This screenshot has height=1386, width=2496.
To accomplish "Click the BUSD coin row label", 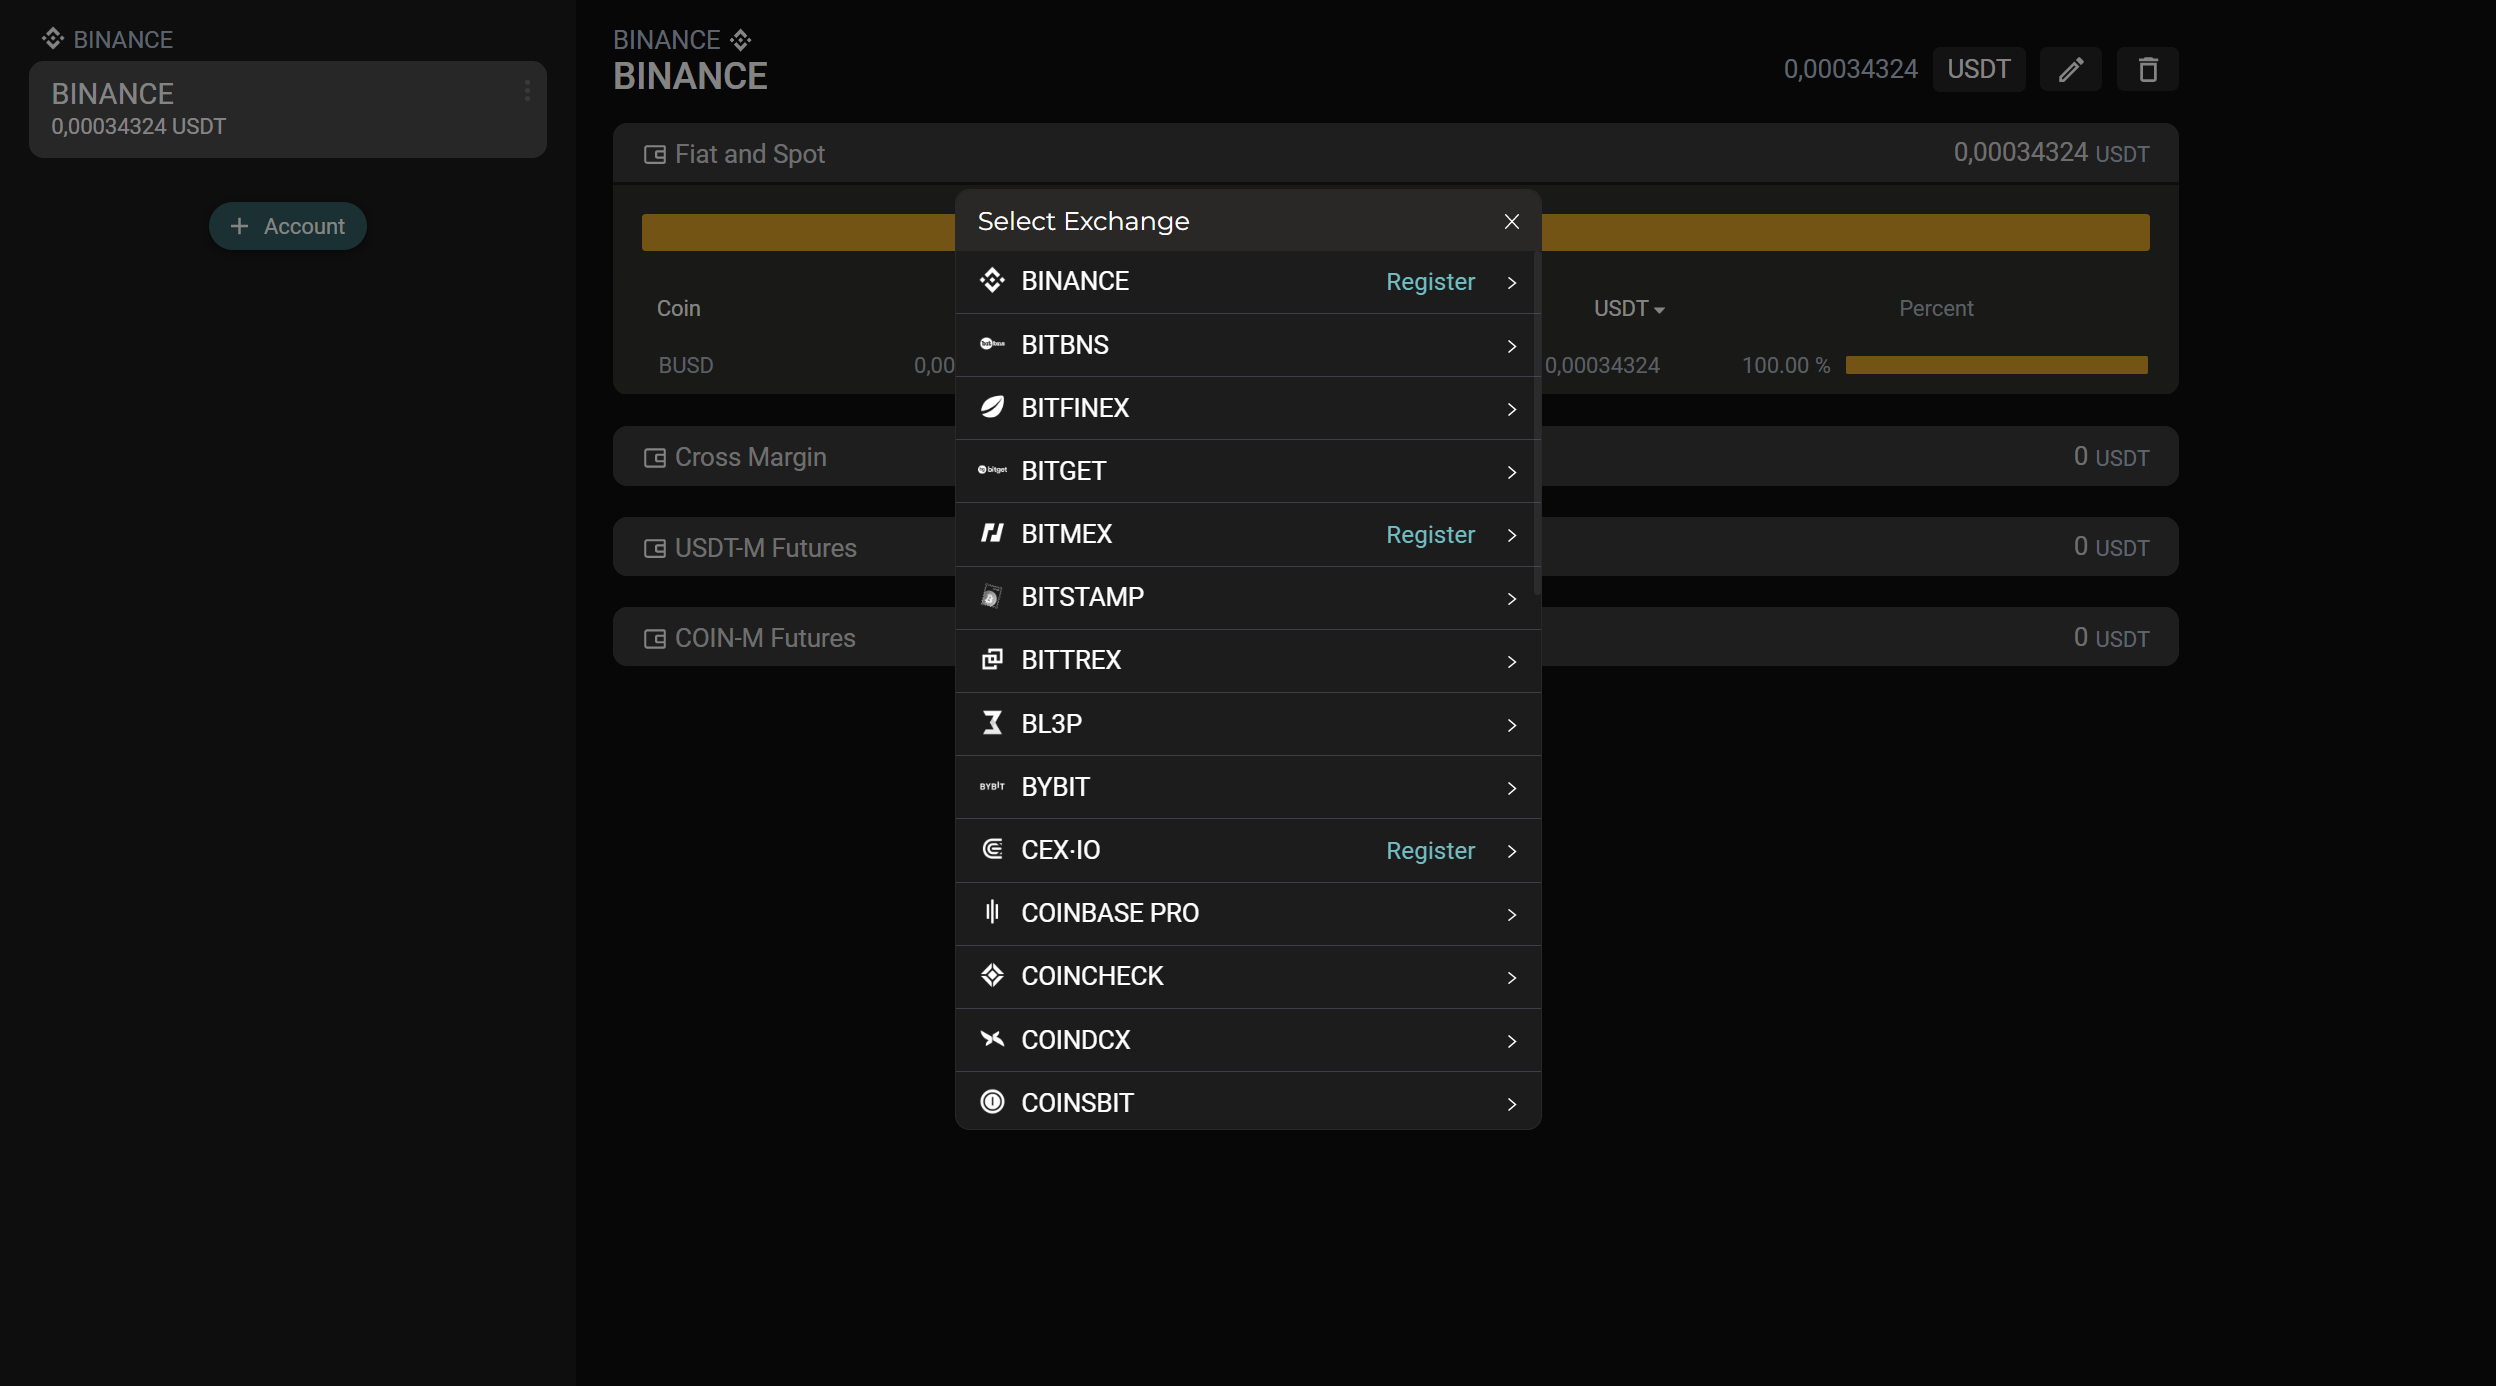I will tap(686, 365).
